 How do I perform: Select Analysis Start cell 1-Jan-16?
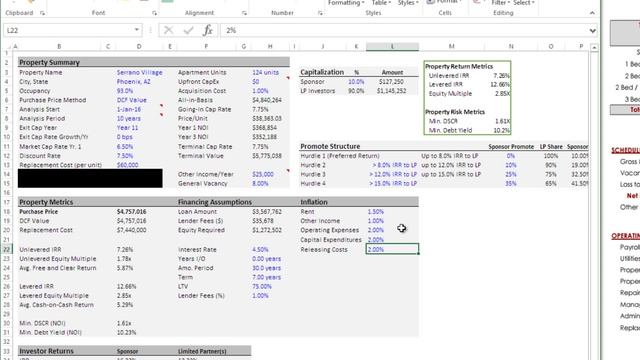[x=129, y=109]
